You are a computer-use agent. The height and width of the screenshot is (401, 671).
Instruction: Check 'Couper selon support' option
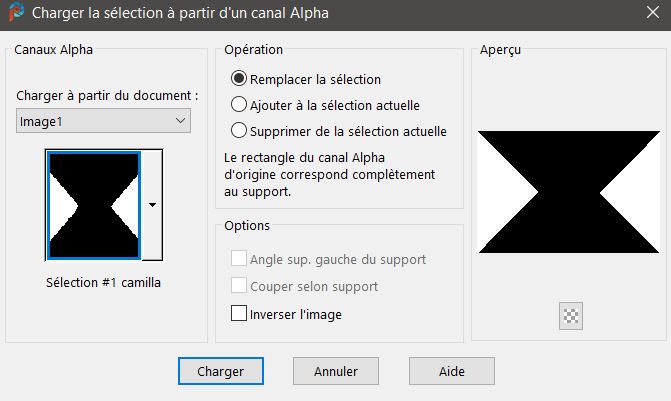click(239, 286)
